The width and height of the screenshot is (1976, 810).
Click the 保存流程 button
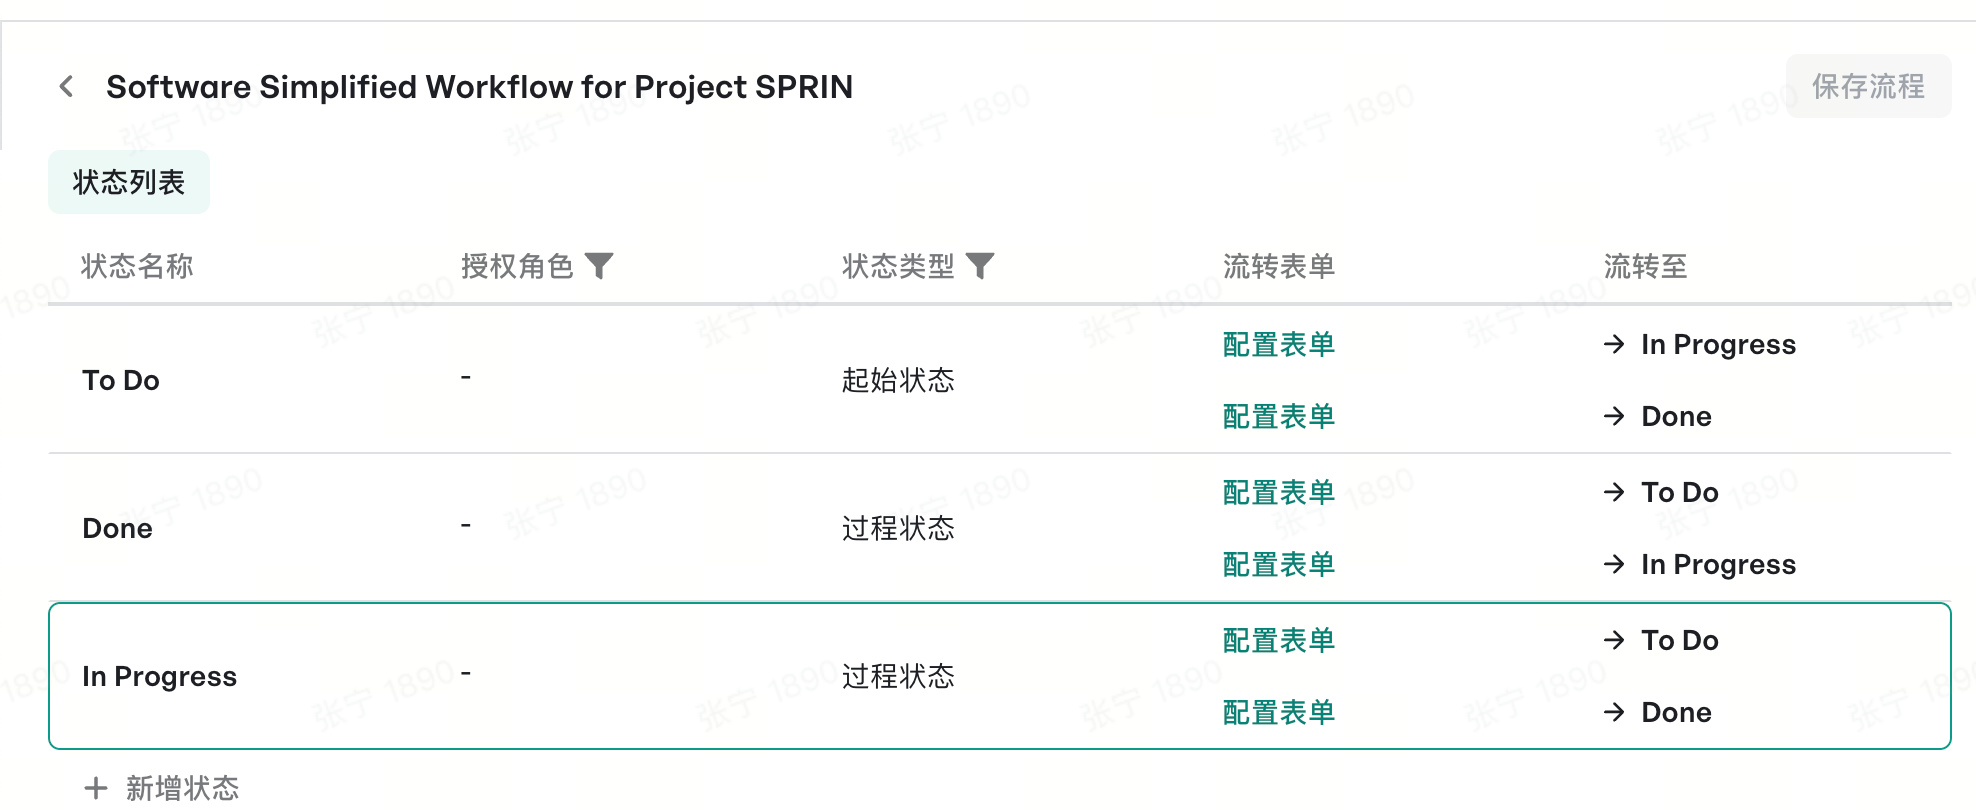coord(1868,86)
